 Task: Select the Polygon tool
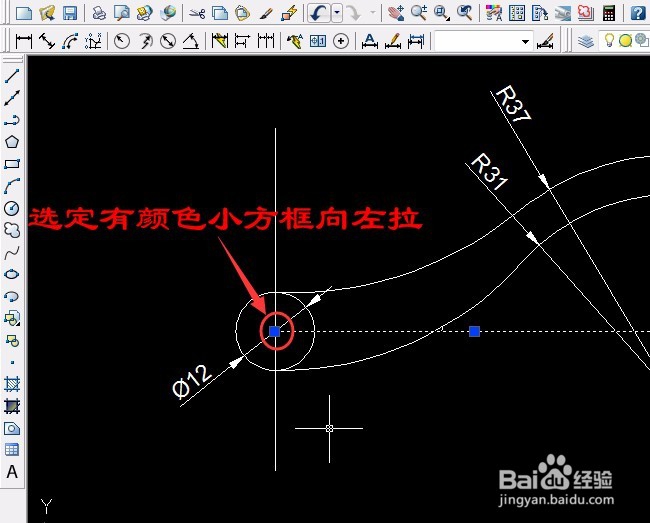click(x=12, y=142)
